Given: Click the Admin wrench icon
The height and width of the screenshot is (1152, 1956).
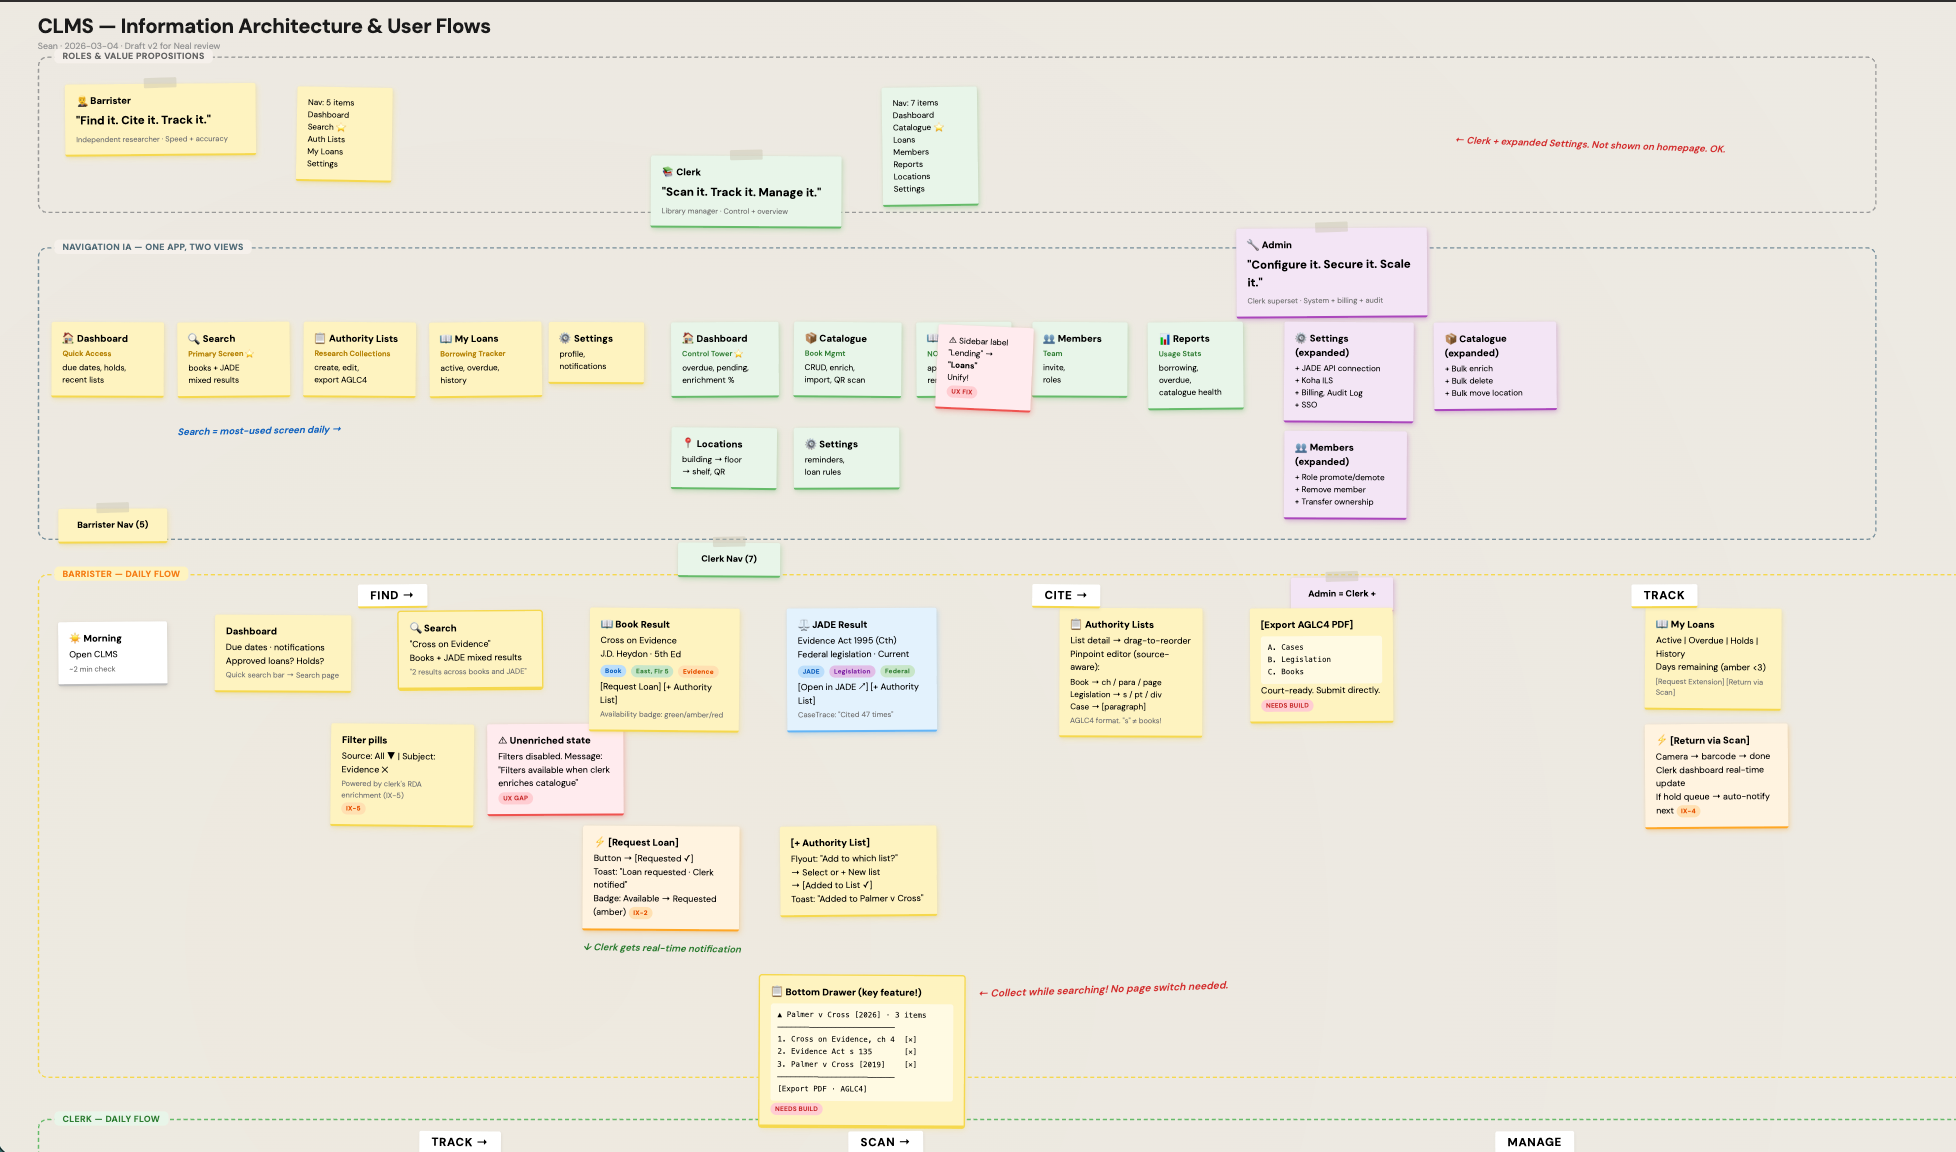Looking at the screenshot, I should click(1252, 244).
